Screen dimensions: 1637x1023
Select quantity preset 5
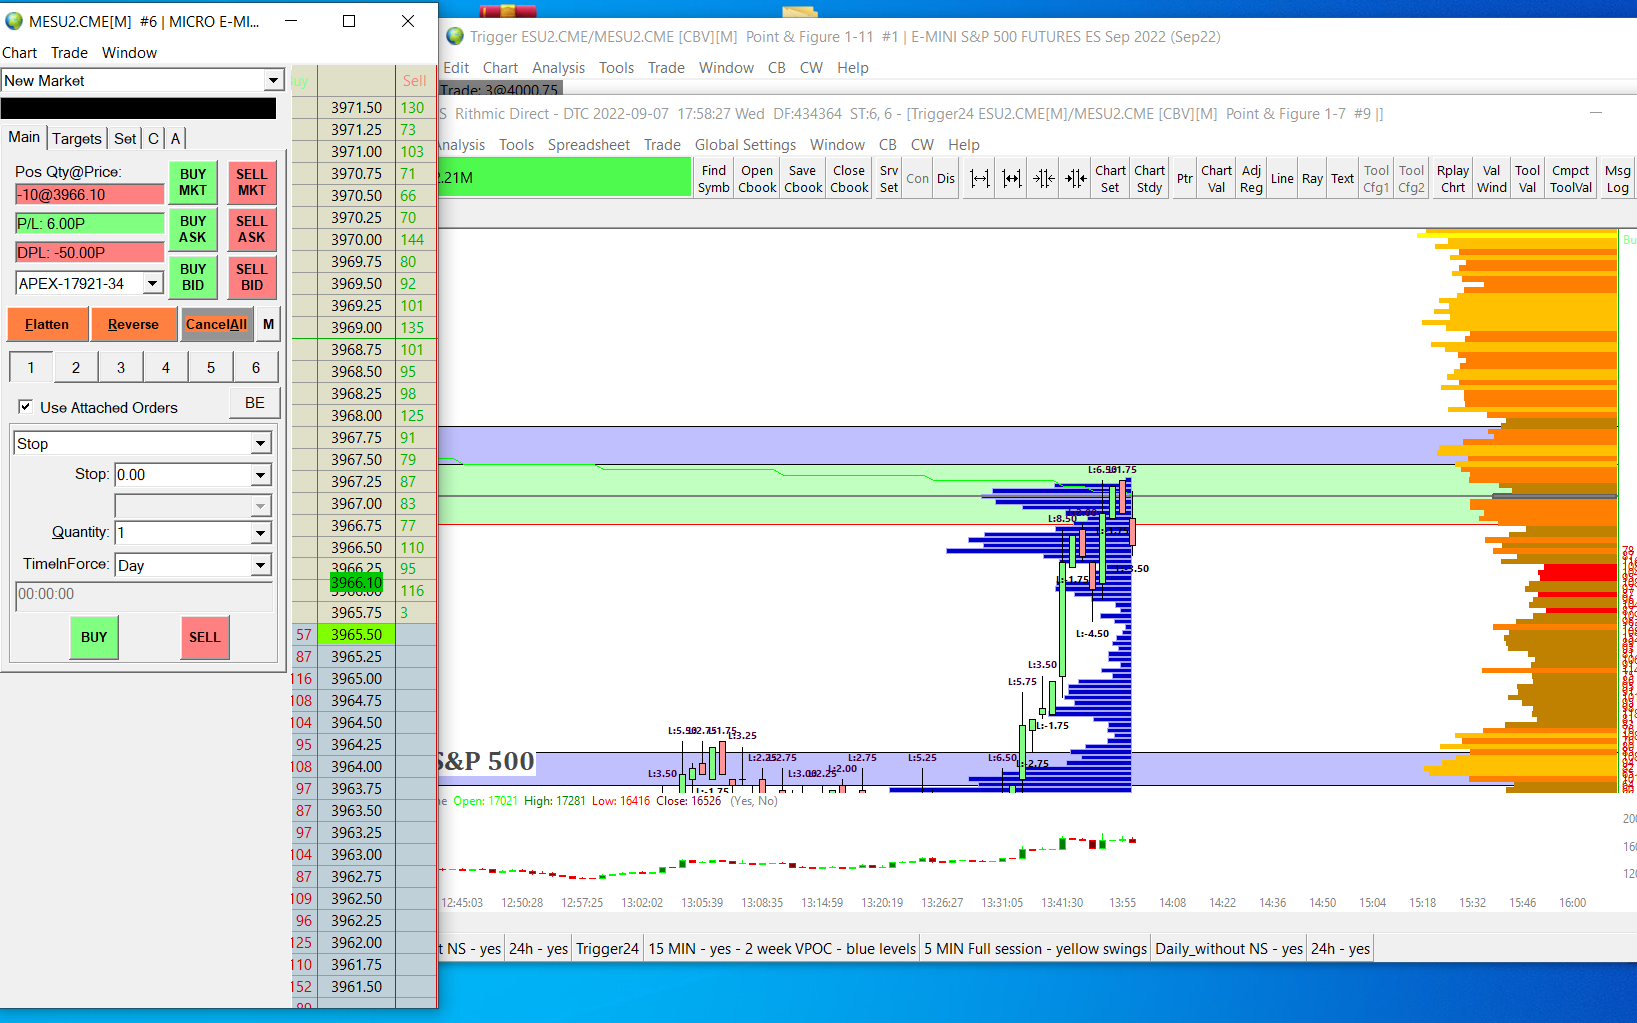[x=211, y=367]
